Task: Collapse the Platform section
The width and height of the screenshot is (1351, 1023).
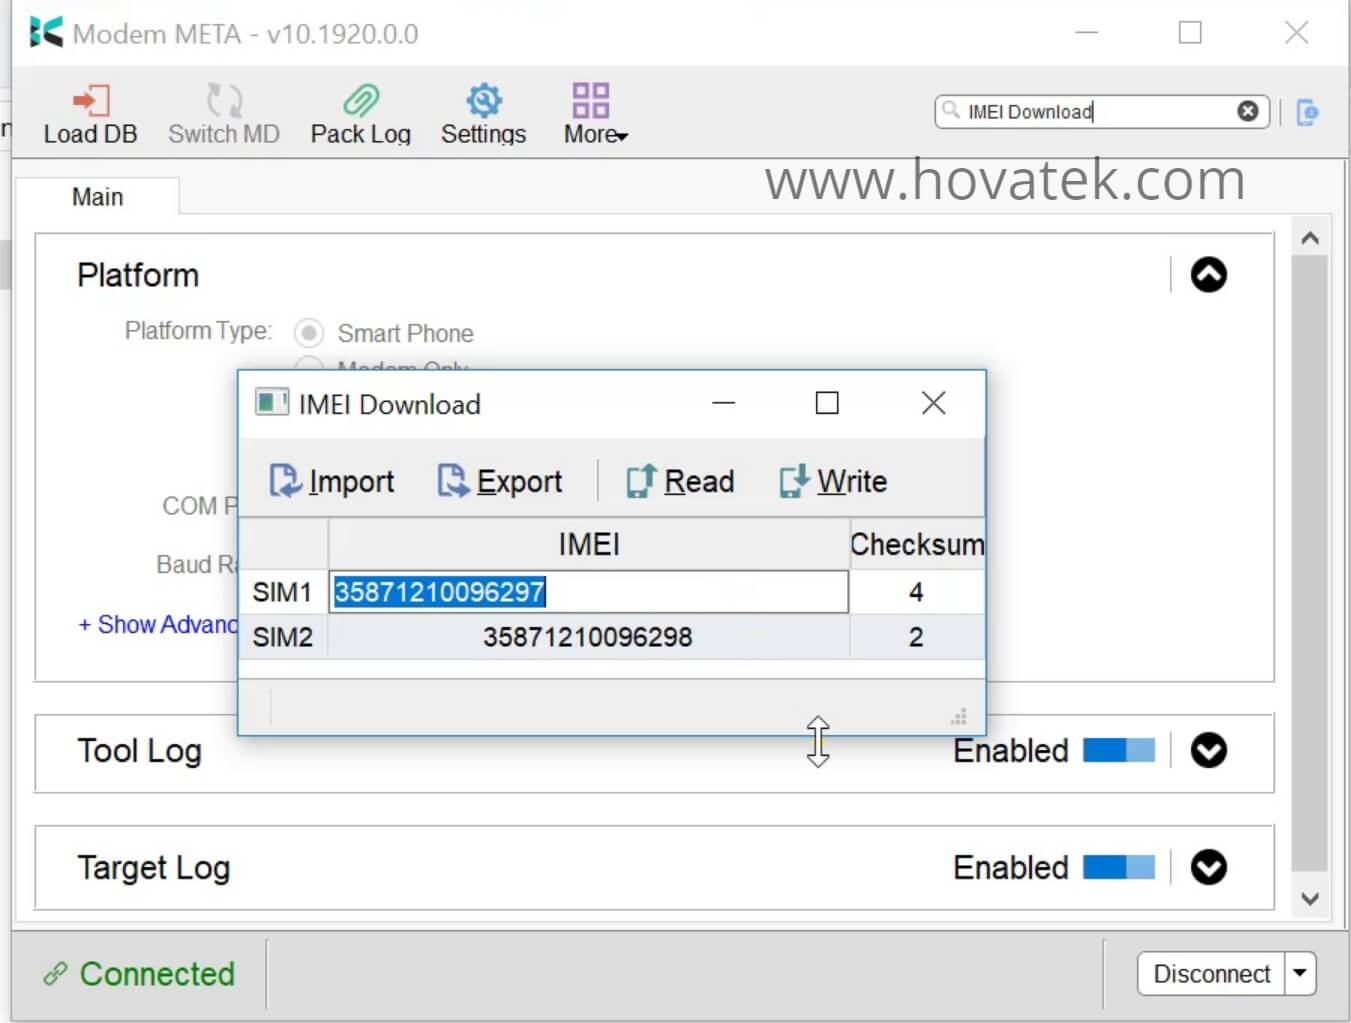Action: (x=1209, y=275)
